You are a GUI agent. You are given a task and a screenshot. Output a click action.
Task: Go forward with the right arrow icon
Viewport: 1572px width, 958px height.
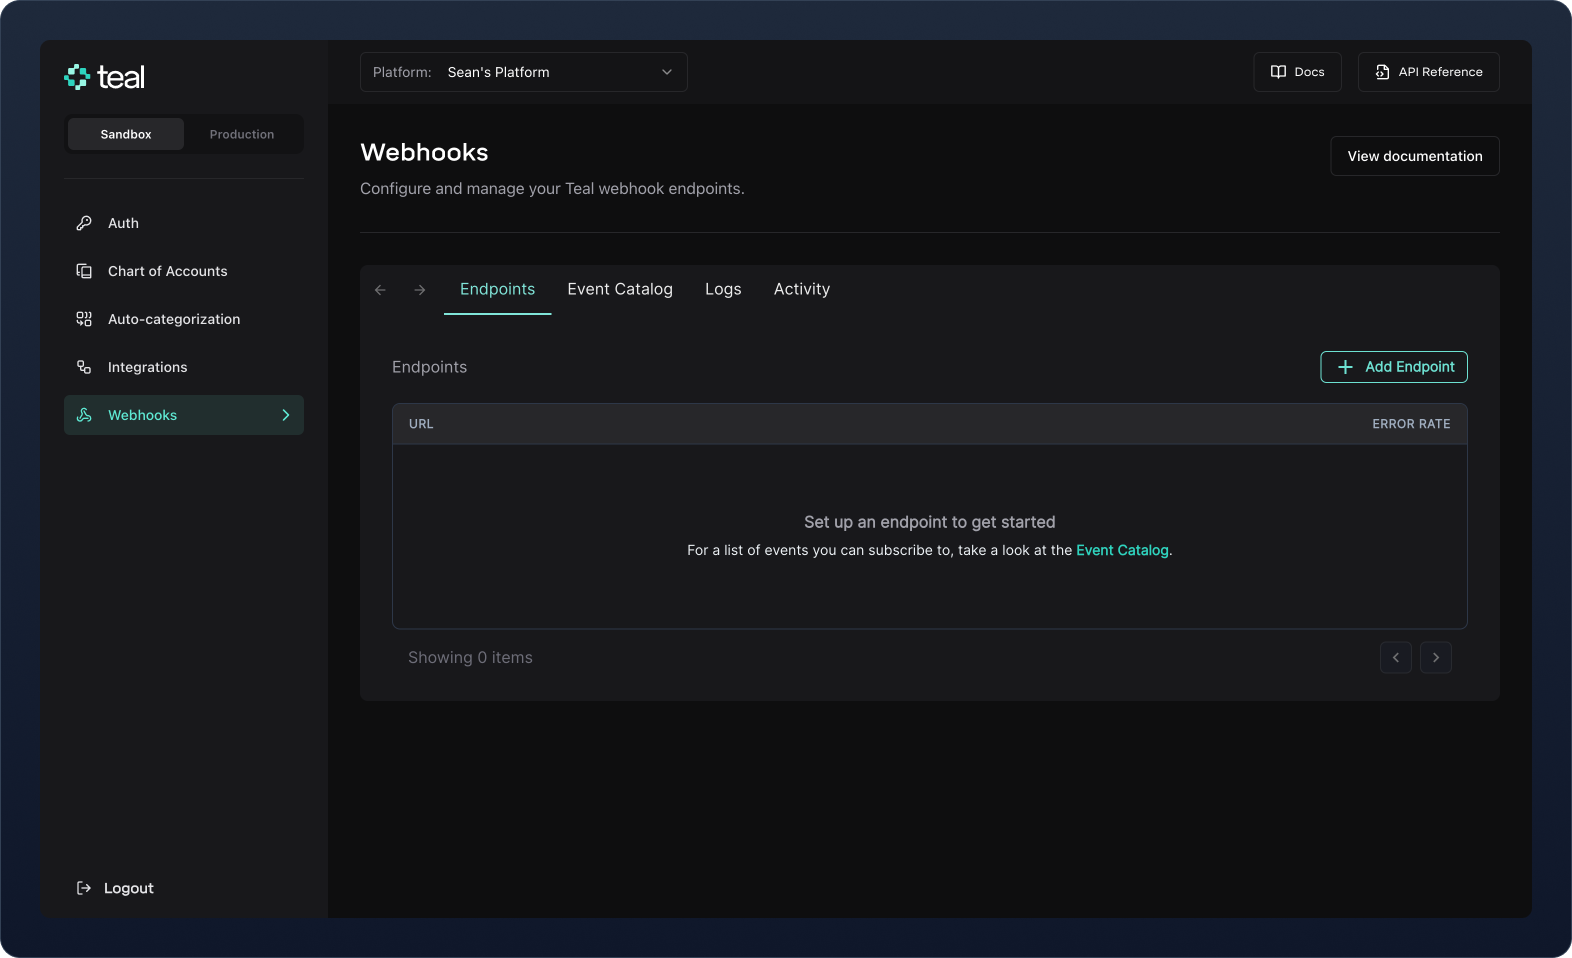point(420,290)
